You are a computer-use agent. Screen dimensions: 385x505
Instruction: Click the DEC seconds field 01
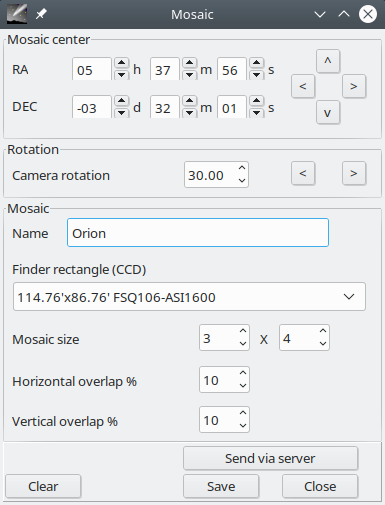232,107
